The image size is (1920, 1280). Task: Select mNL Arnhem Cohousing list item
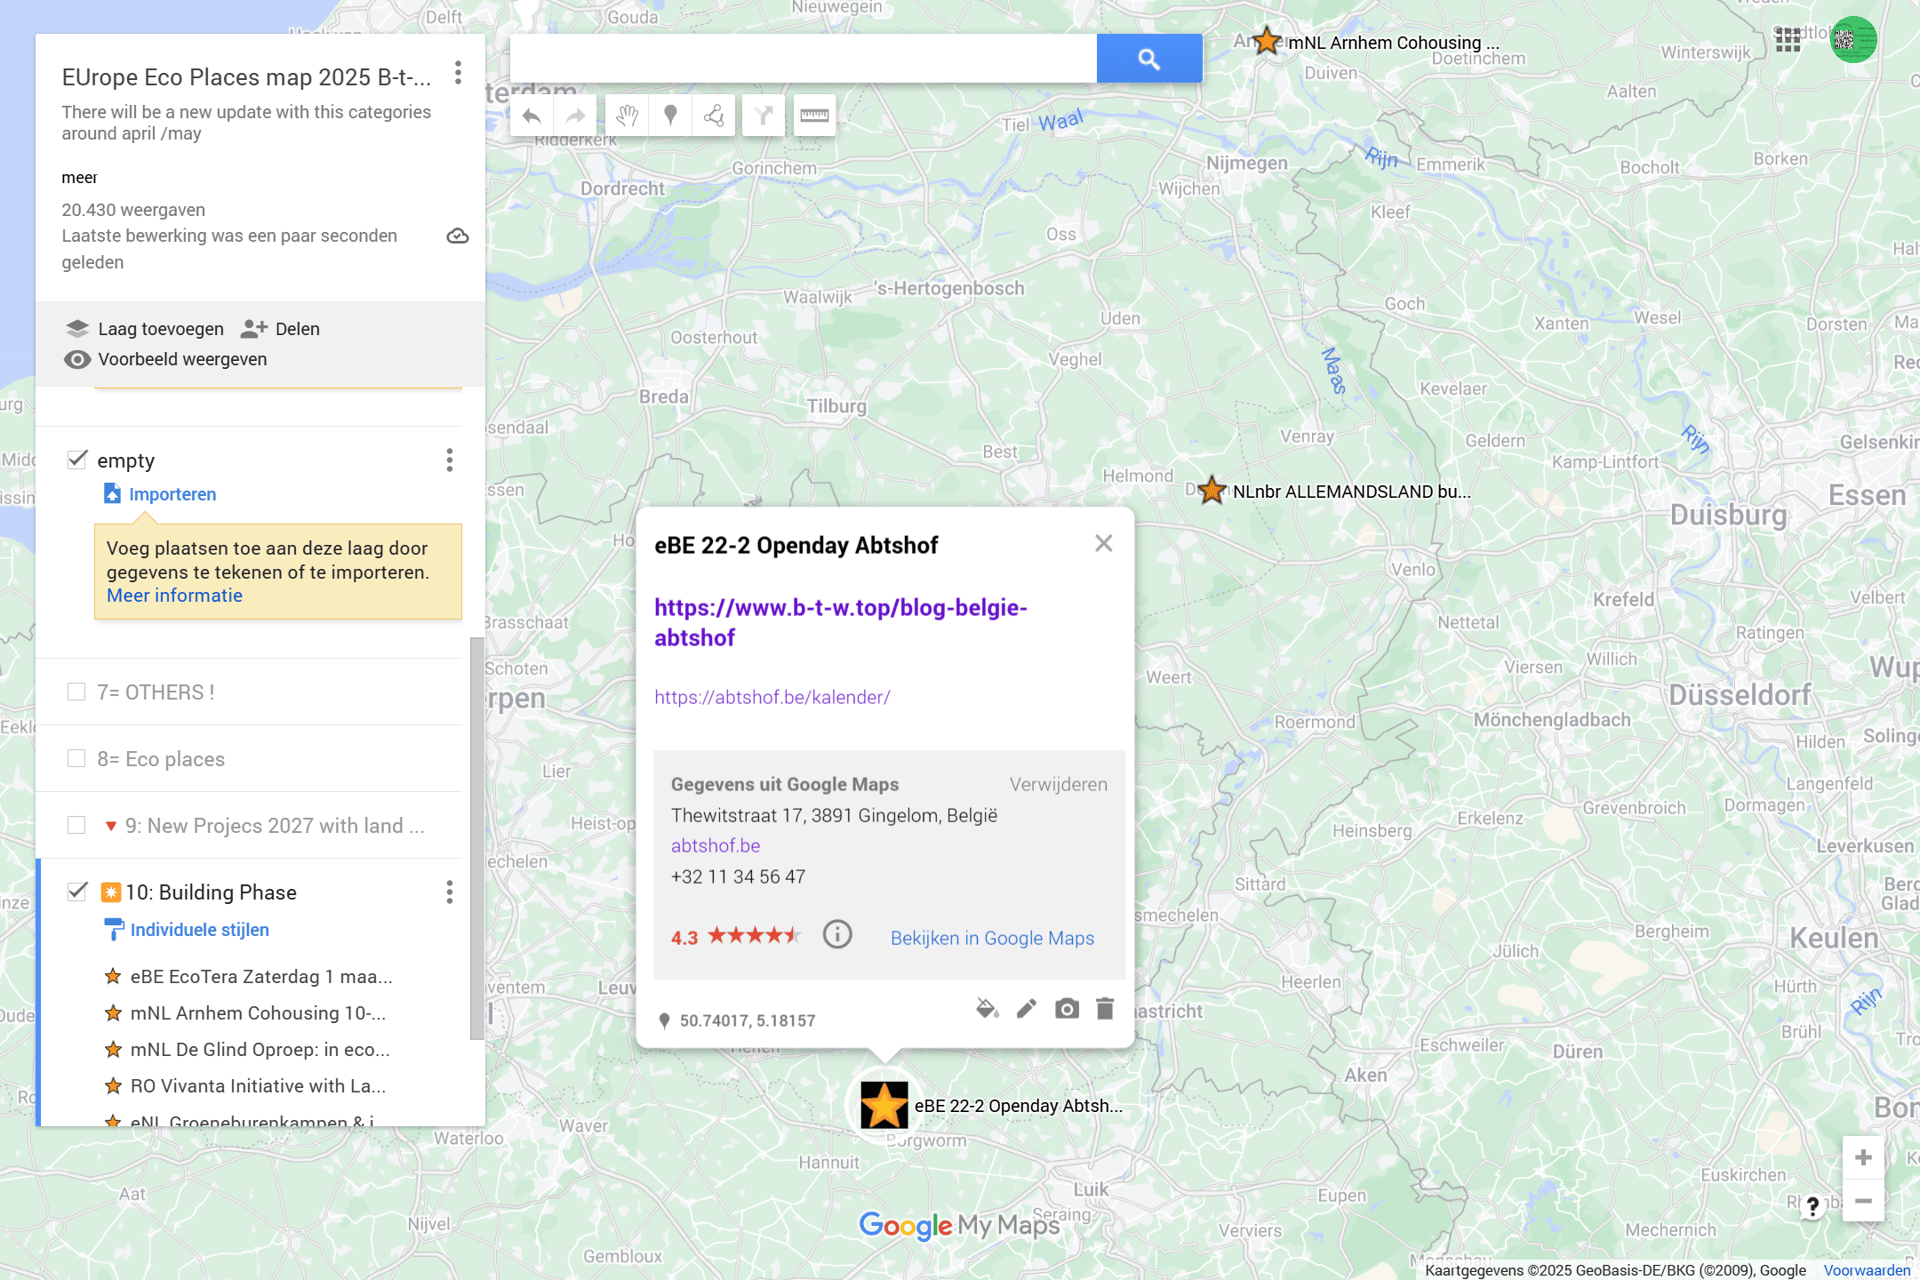tap(257, 1013)
